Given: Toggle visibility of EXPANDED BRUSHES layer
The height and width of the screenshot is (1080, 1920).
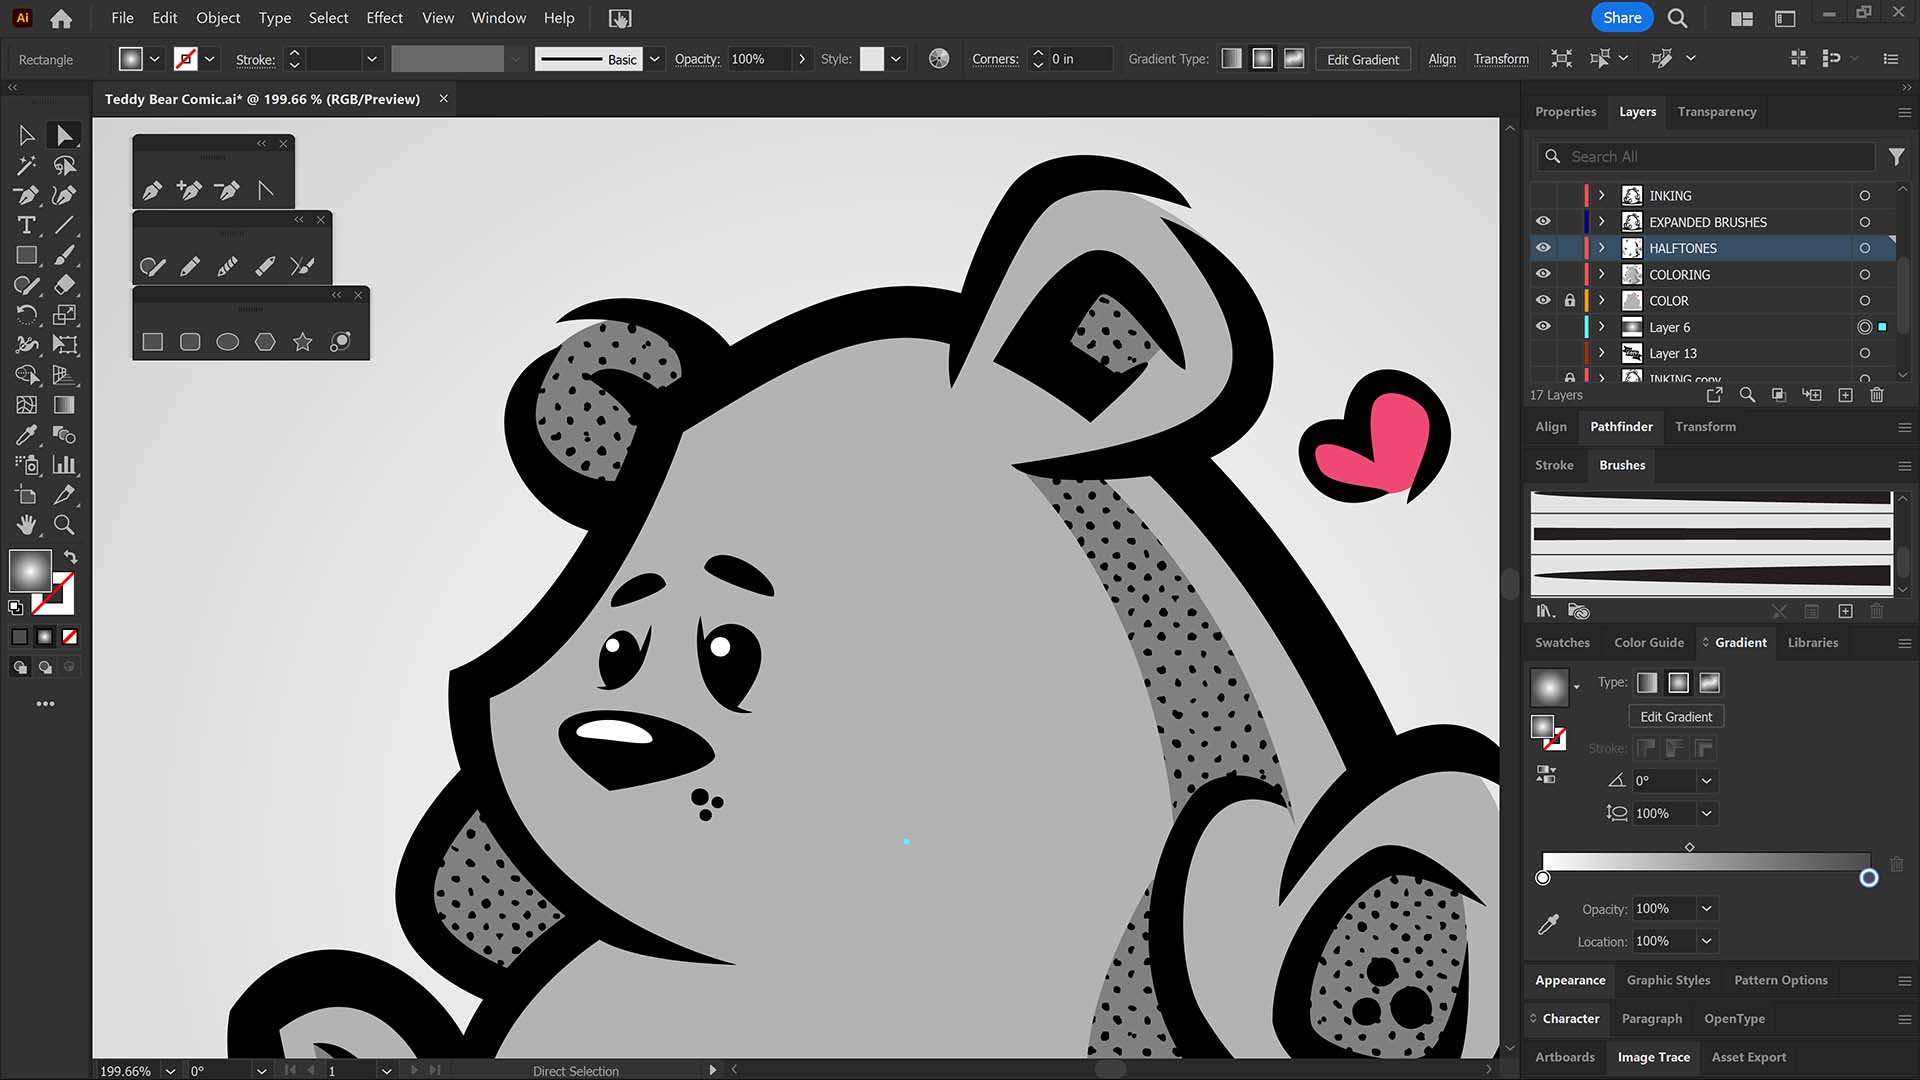Looking at the screenshot, I should [x=1543, y=221].
